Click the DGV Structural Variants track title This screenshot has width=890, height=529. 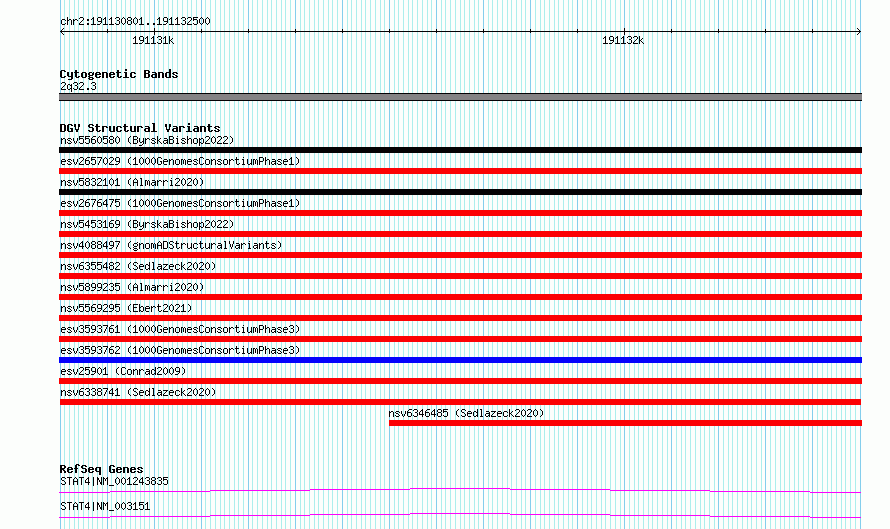[x=140, y=128]
